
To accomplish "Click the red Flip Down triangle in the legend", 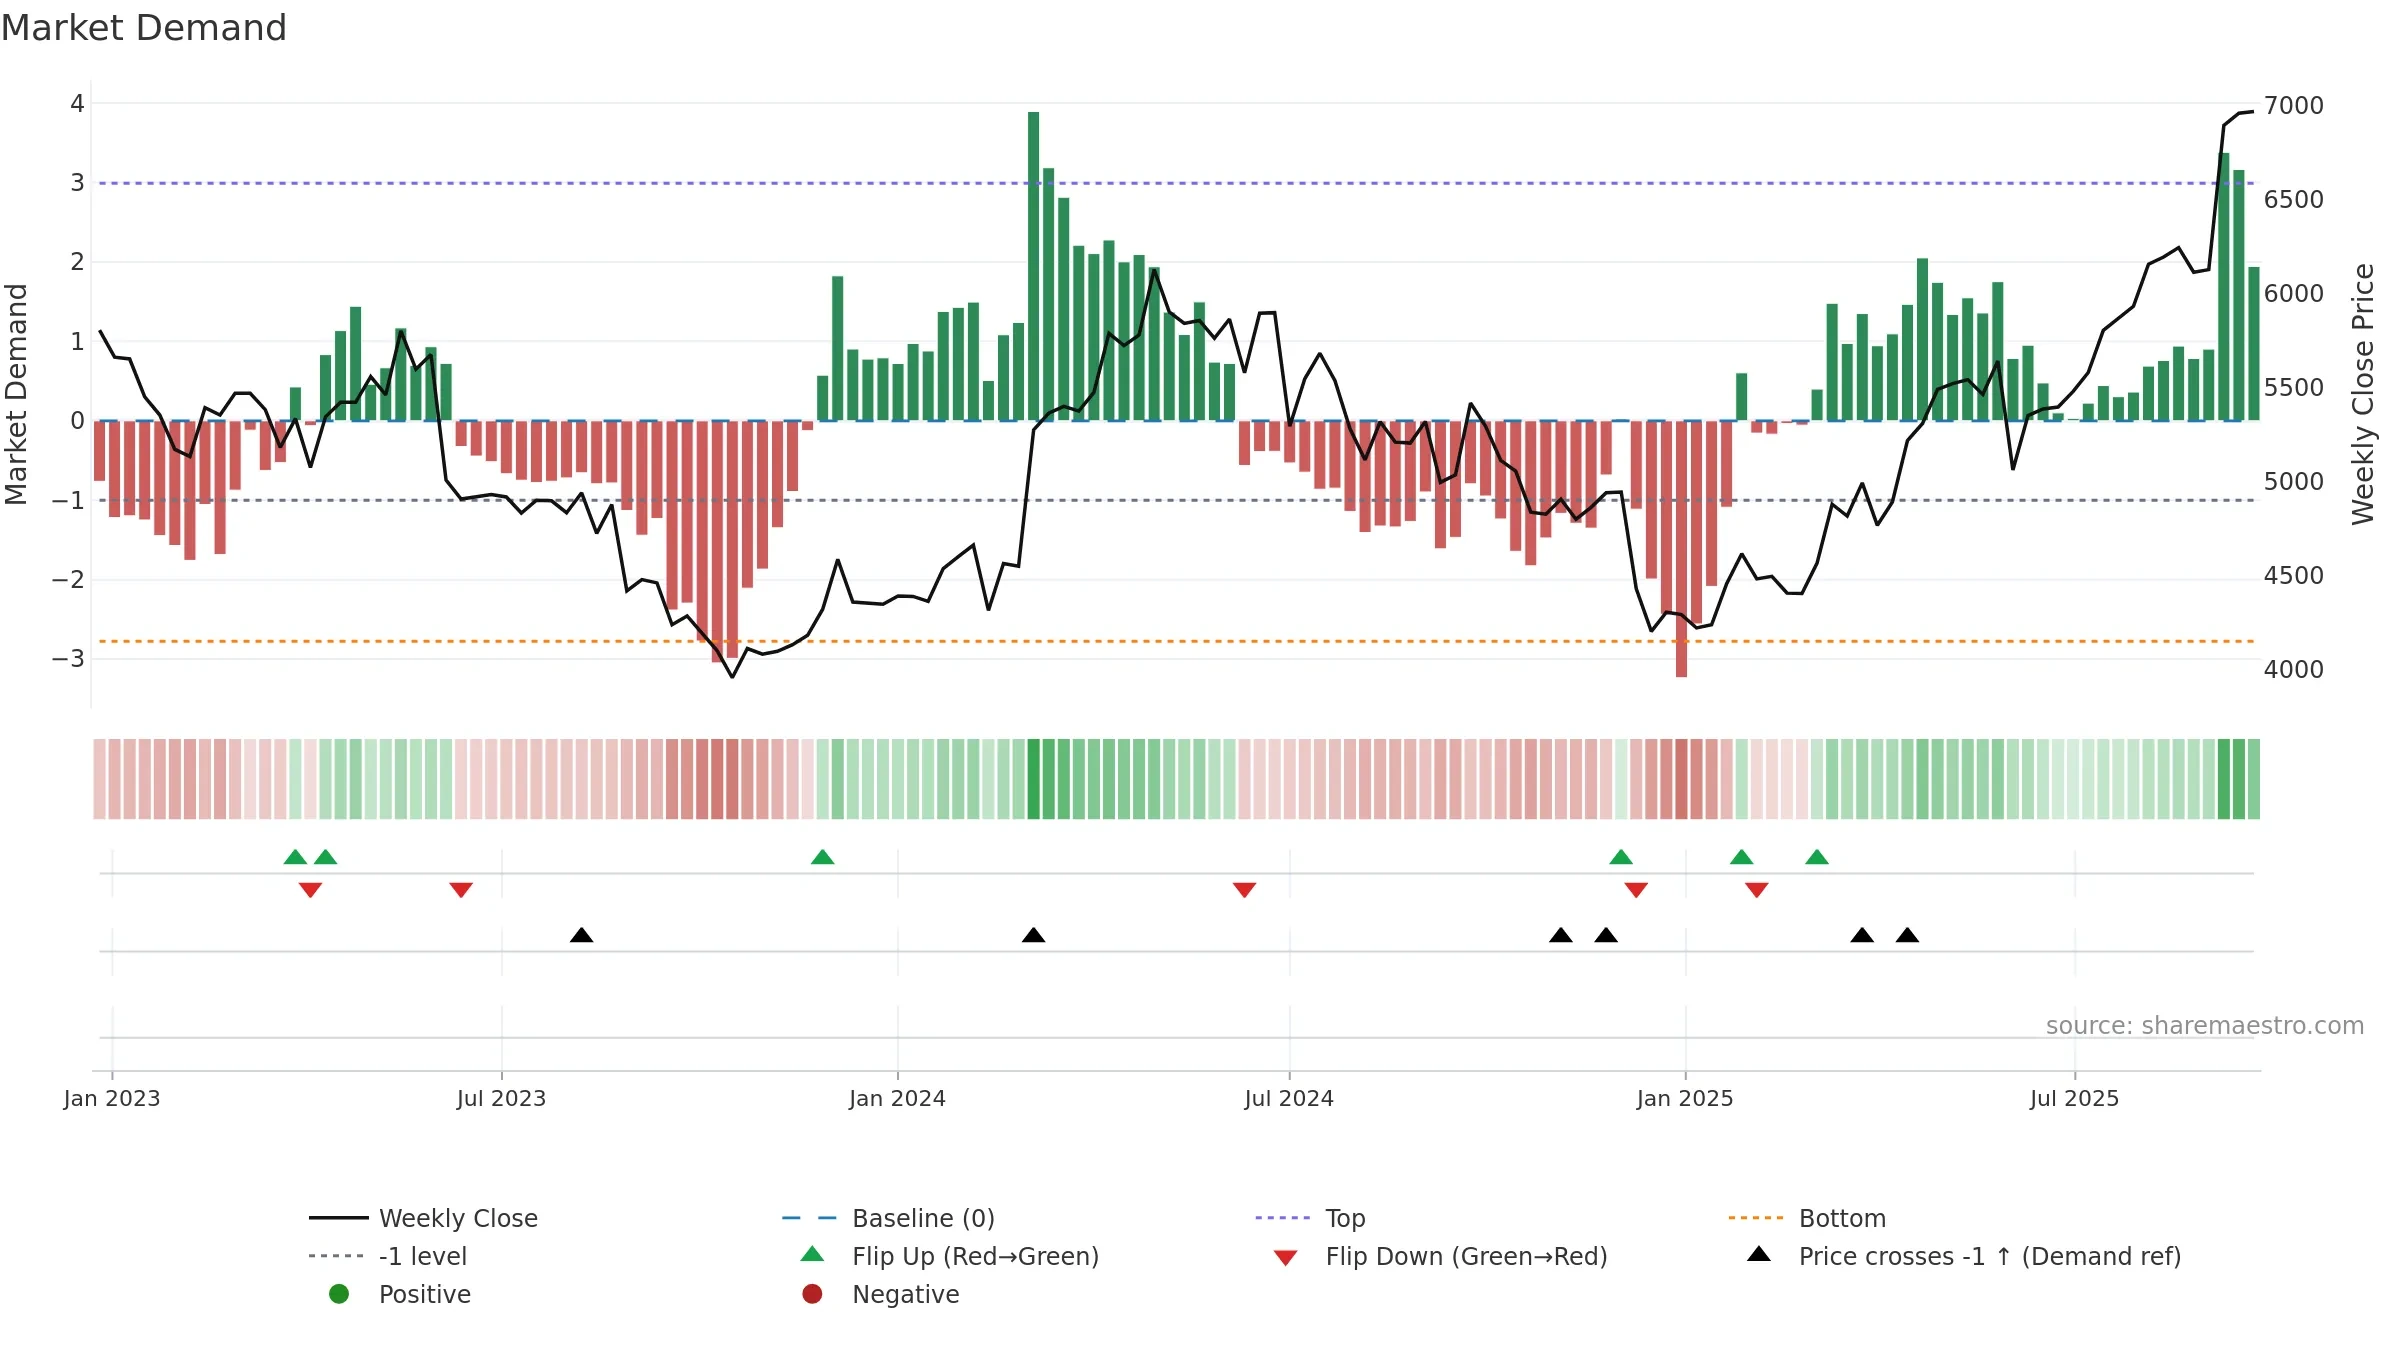I will coord(1286,1258).
